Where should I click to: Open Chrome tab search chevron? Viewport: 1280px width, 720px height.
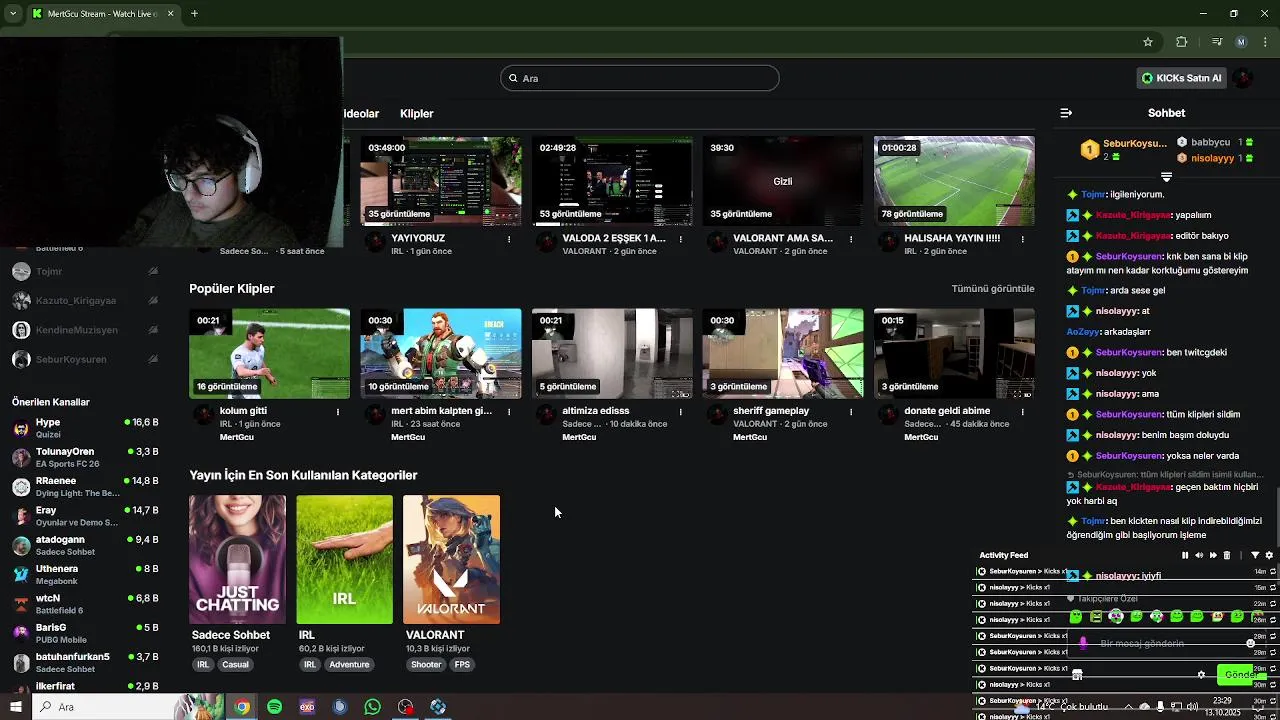point(13,14)
